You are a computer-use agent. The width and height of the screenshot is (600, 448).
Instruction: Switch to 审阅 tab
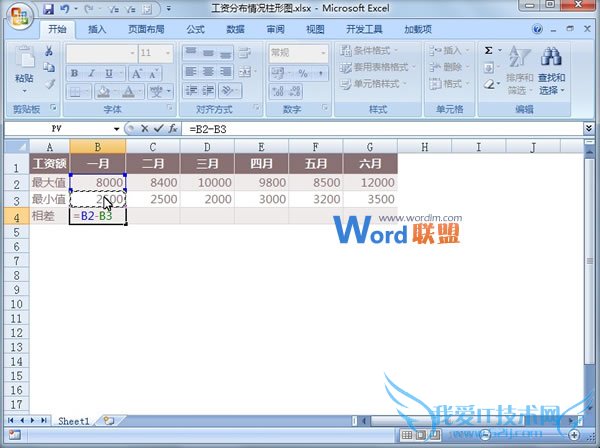(276, 29)
